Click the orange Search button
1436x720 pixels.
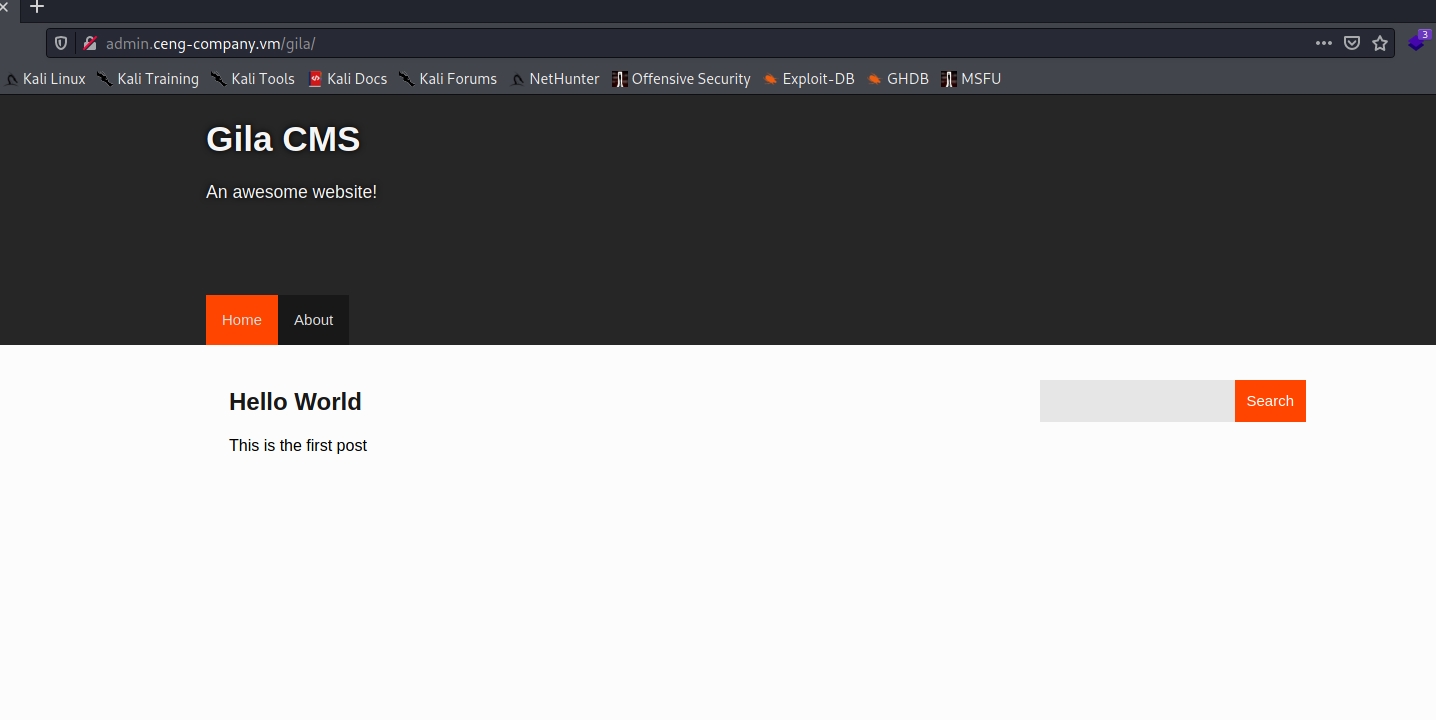click(1270, 401)
